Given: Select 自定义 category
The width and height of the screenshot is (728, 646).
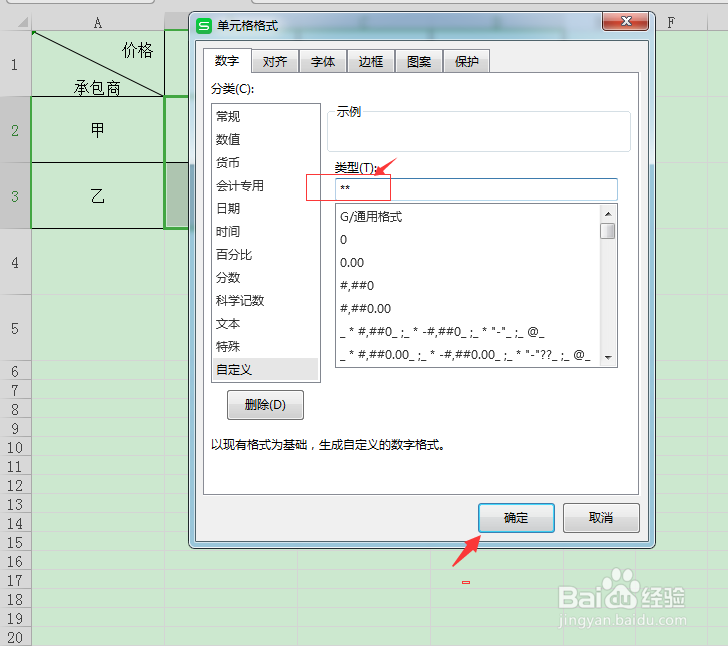Looking at the screenshot, I should (266, 369).
